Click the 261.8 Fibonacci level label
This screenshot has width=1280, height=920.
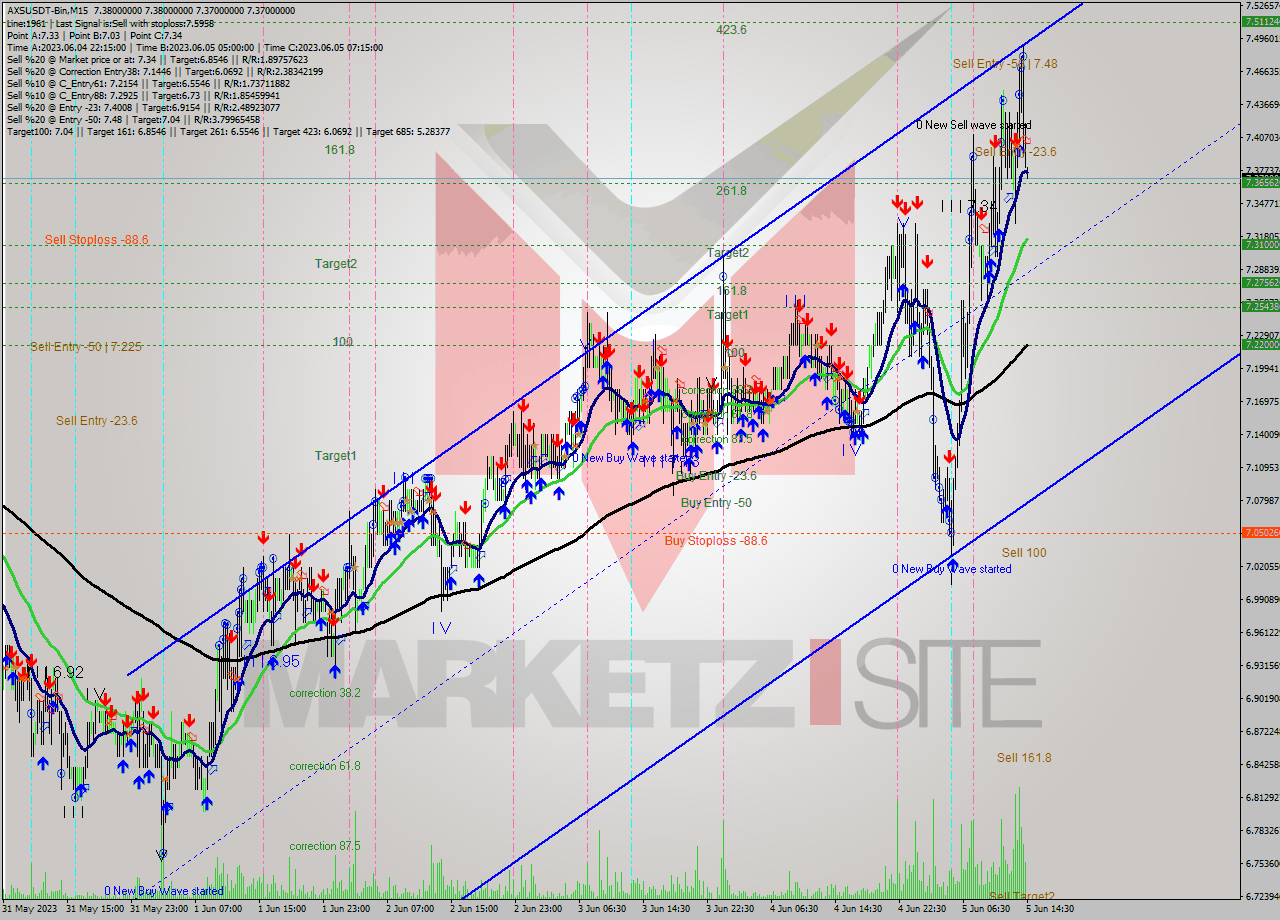coord(731,190)
